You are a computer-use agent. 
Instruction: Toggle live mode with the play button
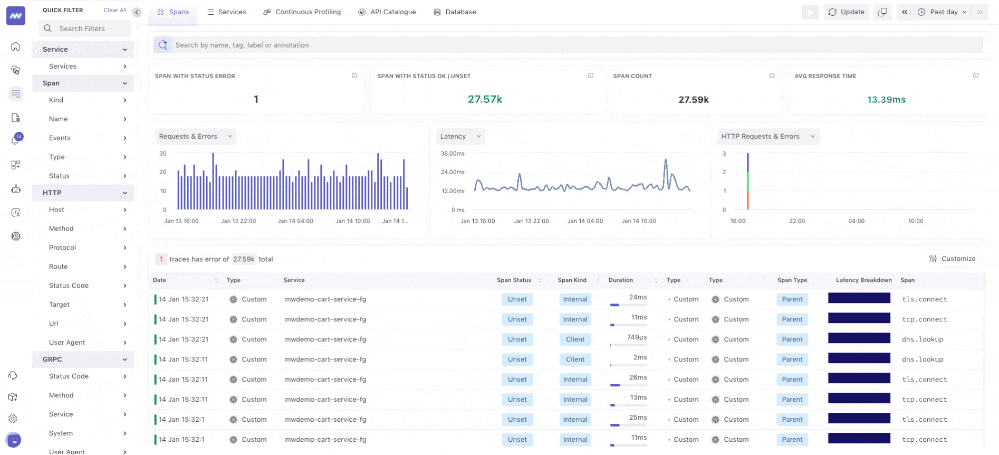point(809,12)
